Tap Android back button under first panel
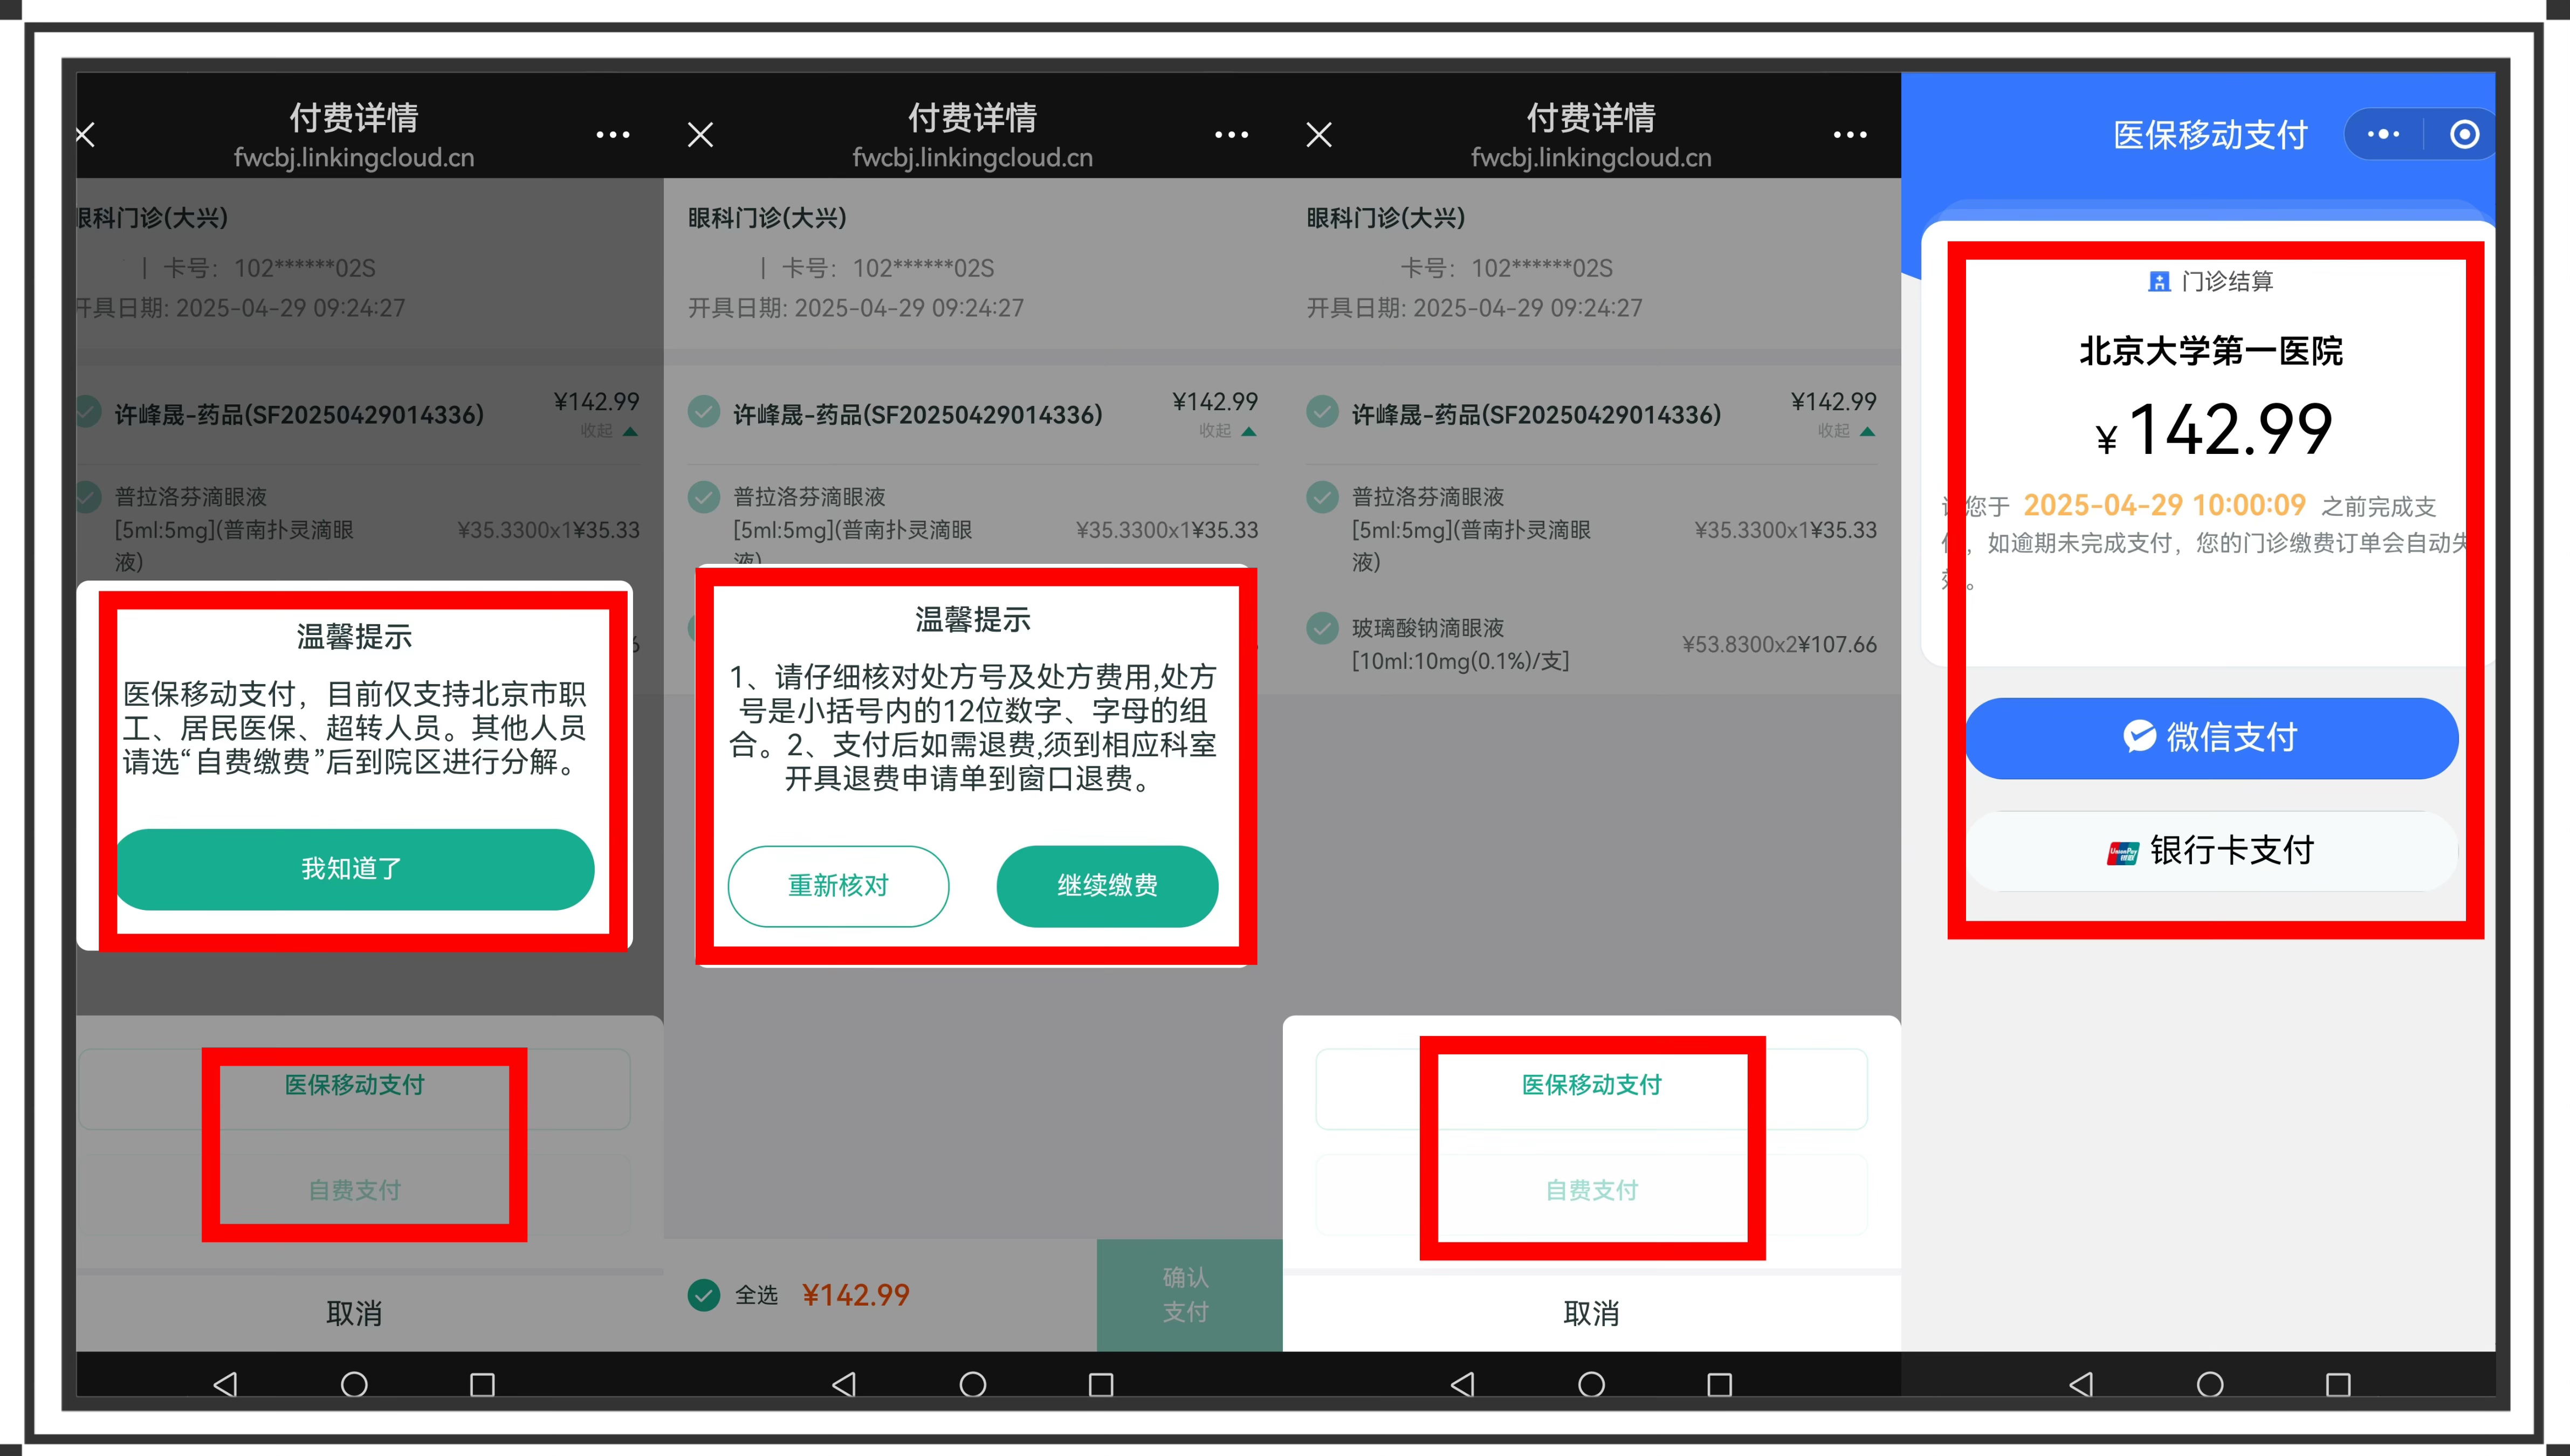 [226, 1384]
